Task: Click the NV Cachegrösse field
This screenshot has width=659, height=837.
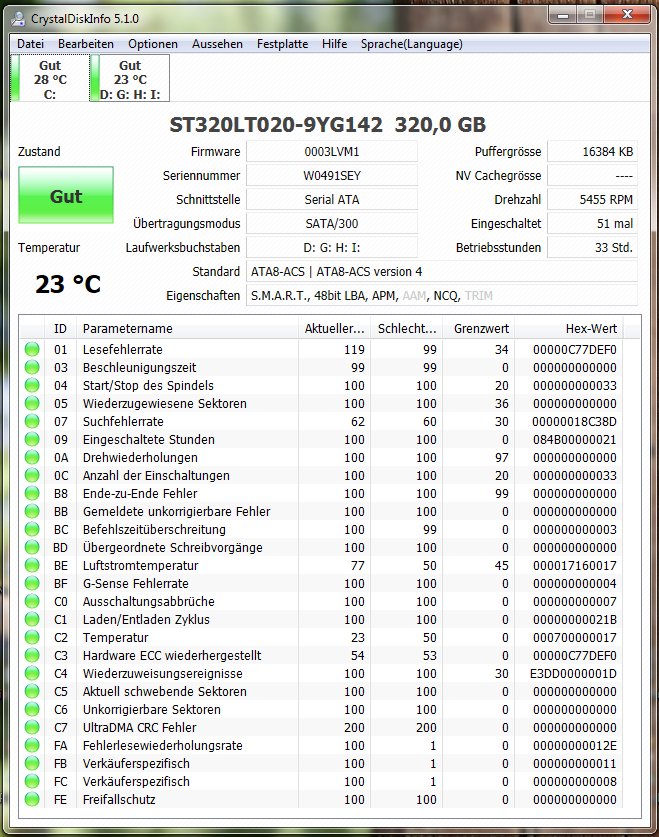Action: (x=592, y=176)
